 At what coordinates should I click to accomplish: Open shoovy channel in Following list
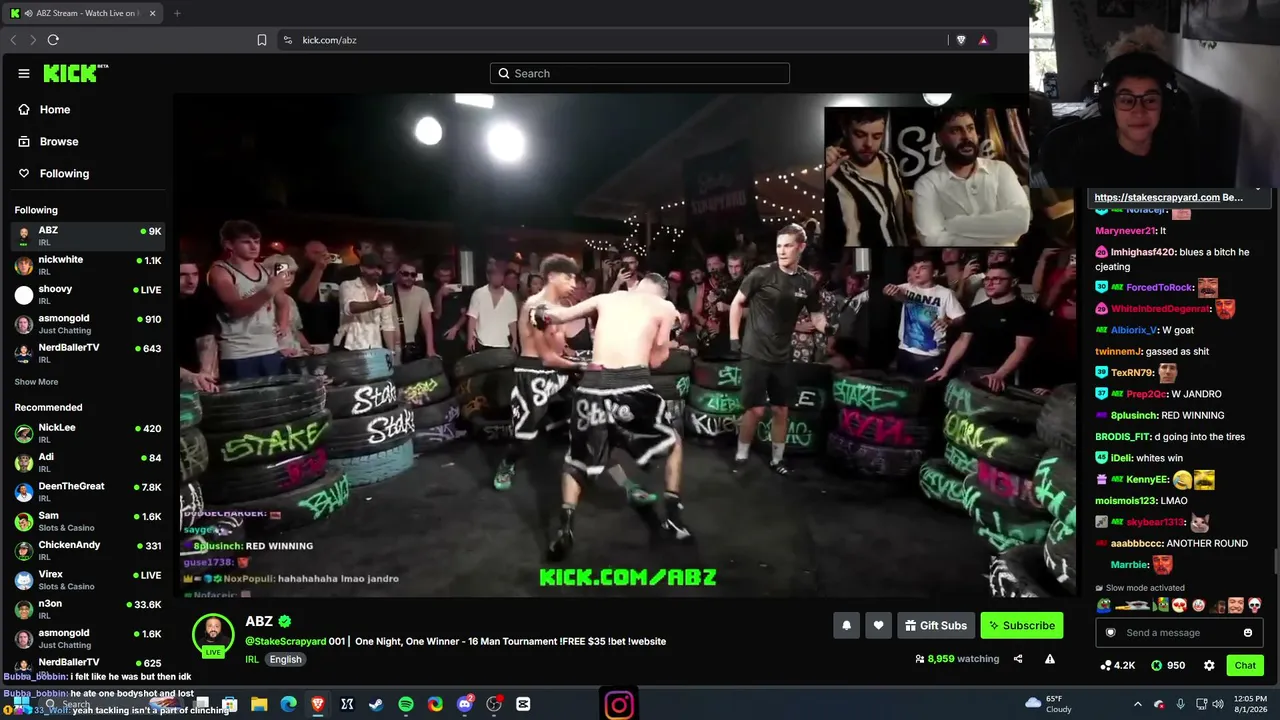tap(88, 294)
